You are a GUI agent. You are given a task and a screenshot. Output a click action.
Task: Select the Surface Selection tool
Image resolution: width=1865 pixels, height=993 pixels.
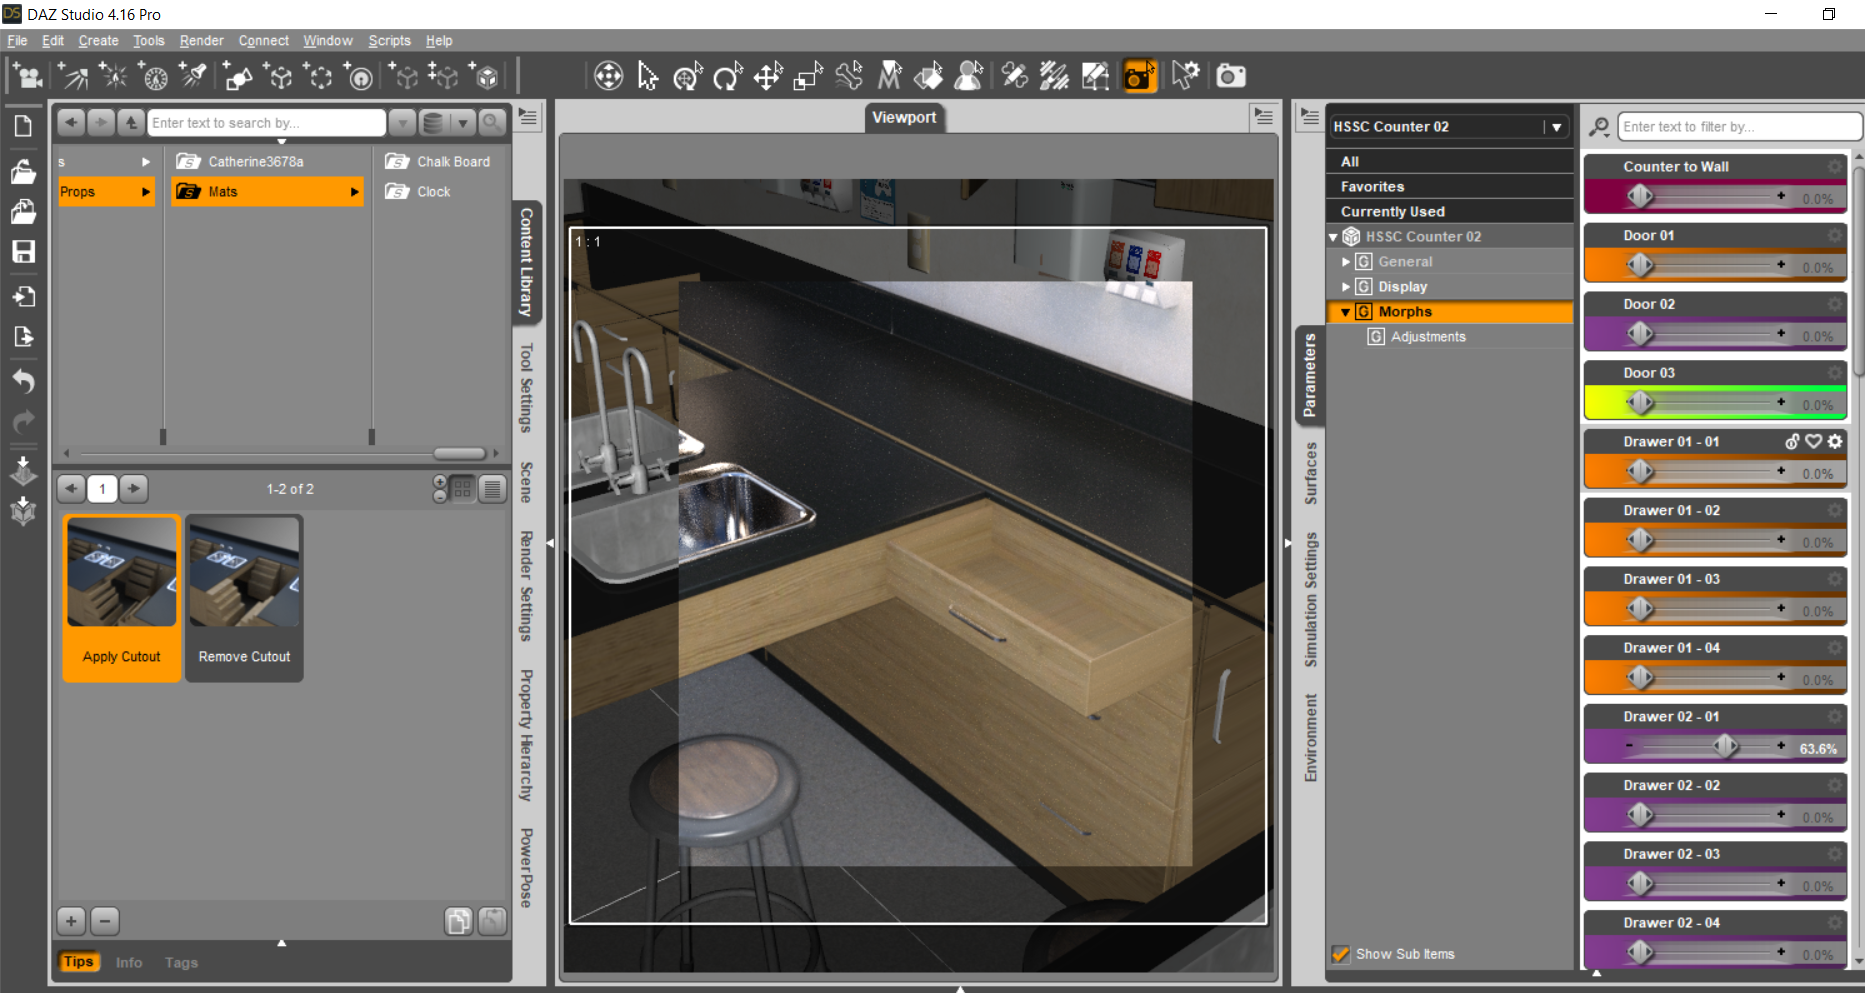[928, 76]
